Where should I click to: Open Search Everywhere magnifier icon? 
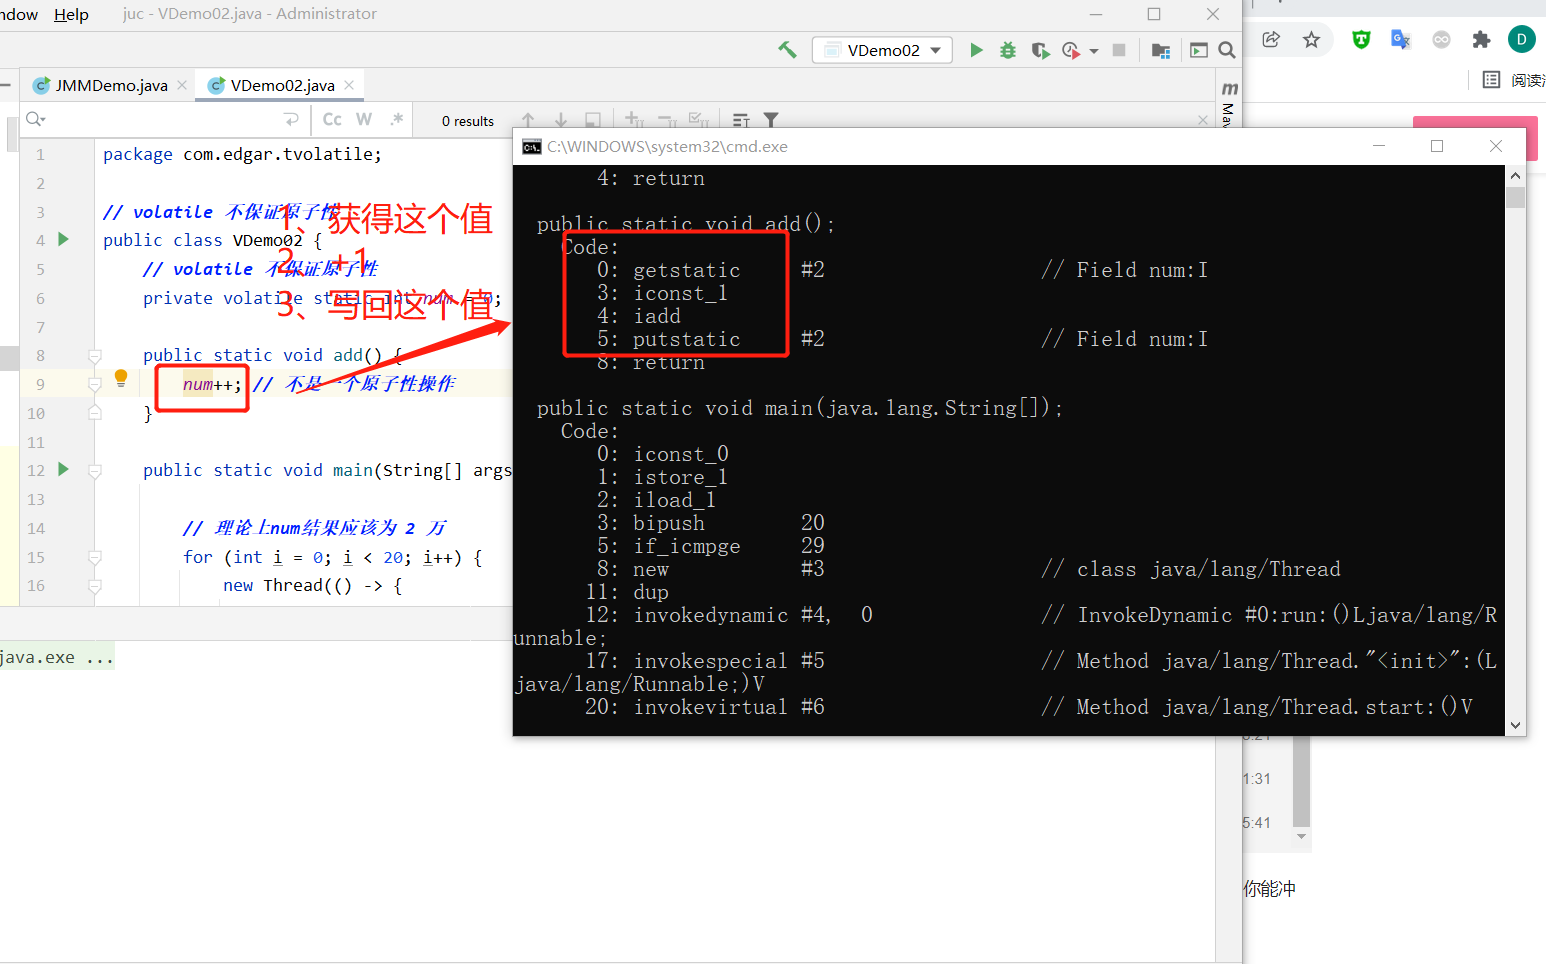[x=1227, y=50]
